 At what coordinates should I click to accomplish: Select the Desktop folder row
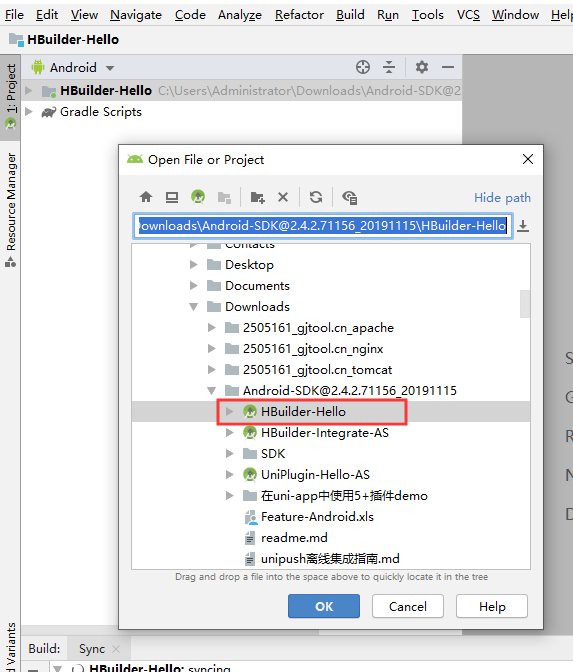pyautogui.click(x=331, y=264)
